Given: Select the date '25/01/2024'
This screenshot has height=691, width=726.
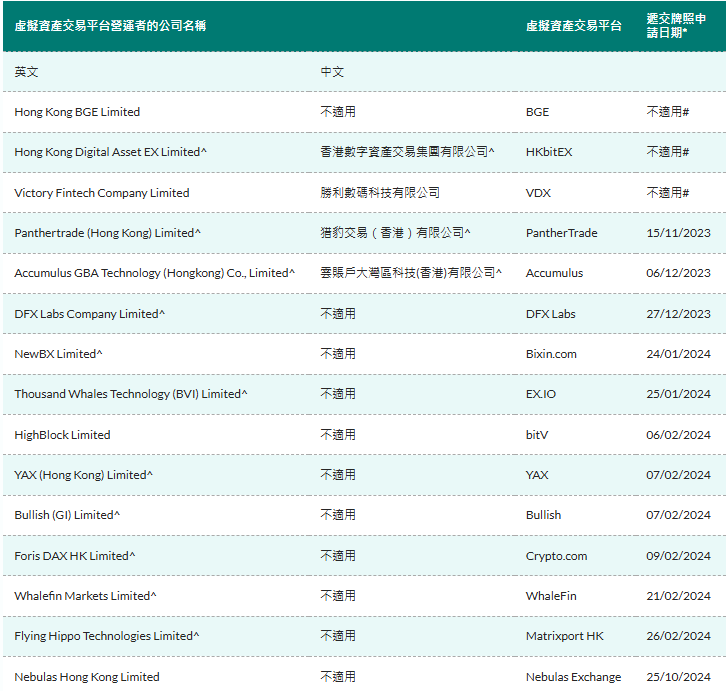Looking at the screenshot, I should [x=678, y=394].
